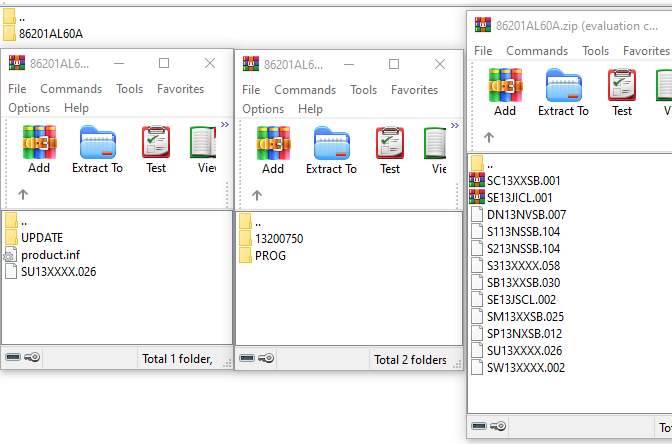Expand hidden toolbar buttons in the leftmost window
The image size is (672, 444).
click(x=225, y=124)
